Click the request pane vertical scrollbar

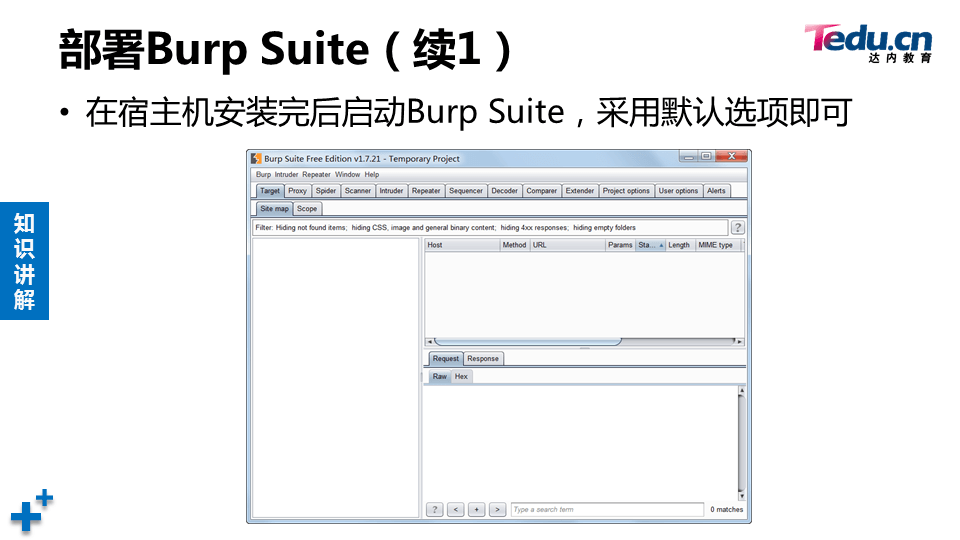tap(741, 443)
